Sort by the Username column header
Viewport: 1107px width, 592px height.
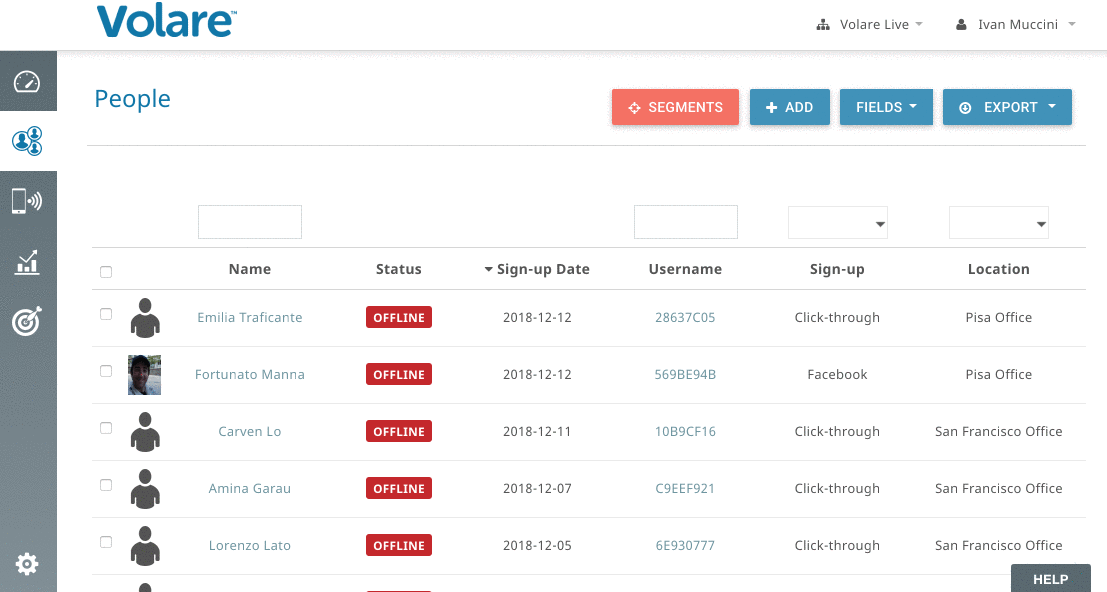[x=686, y=270]
